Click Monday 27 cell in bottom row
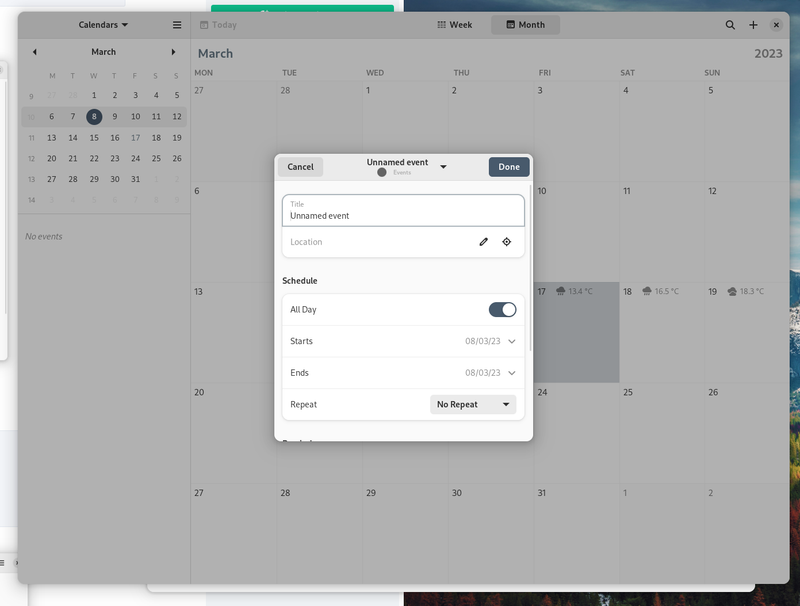Image resolution: width=800 pixels, height=606 pixels. (234, 533)
